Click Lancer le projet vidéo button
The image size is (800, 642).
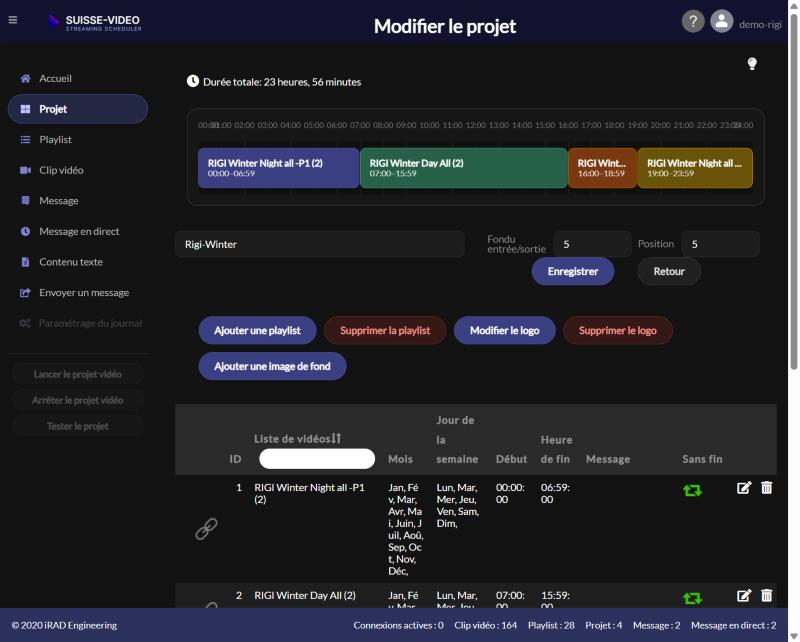[x=78, y=375]
